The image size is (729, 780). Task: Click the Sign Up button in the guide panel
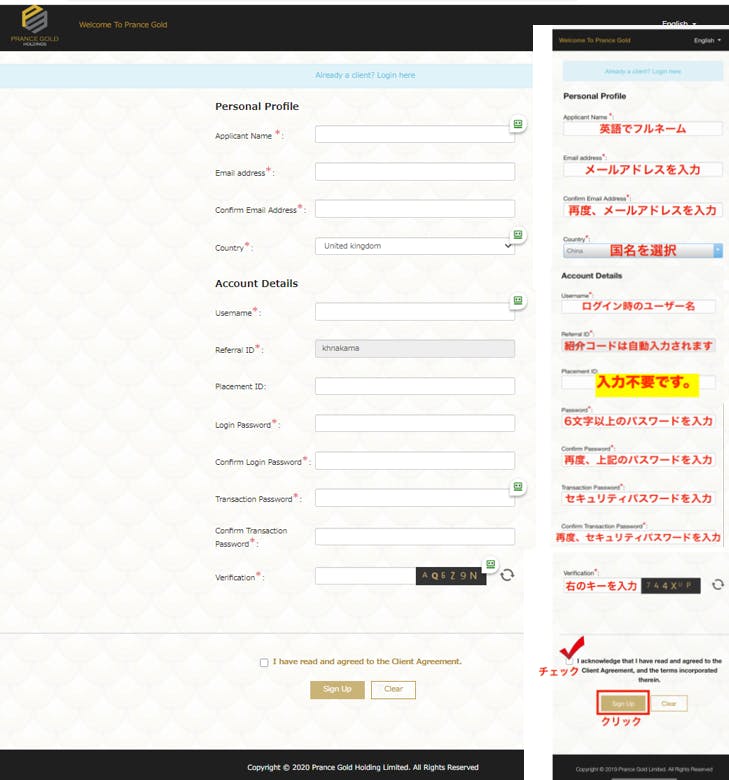click(623, 703)
